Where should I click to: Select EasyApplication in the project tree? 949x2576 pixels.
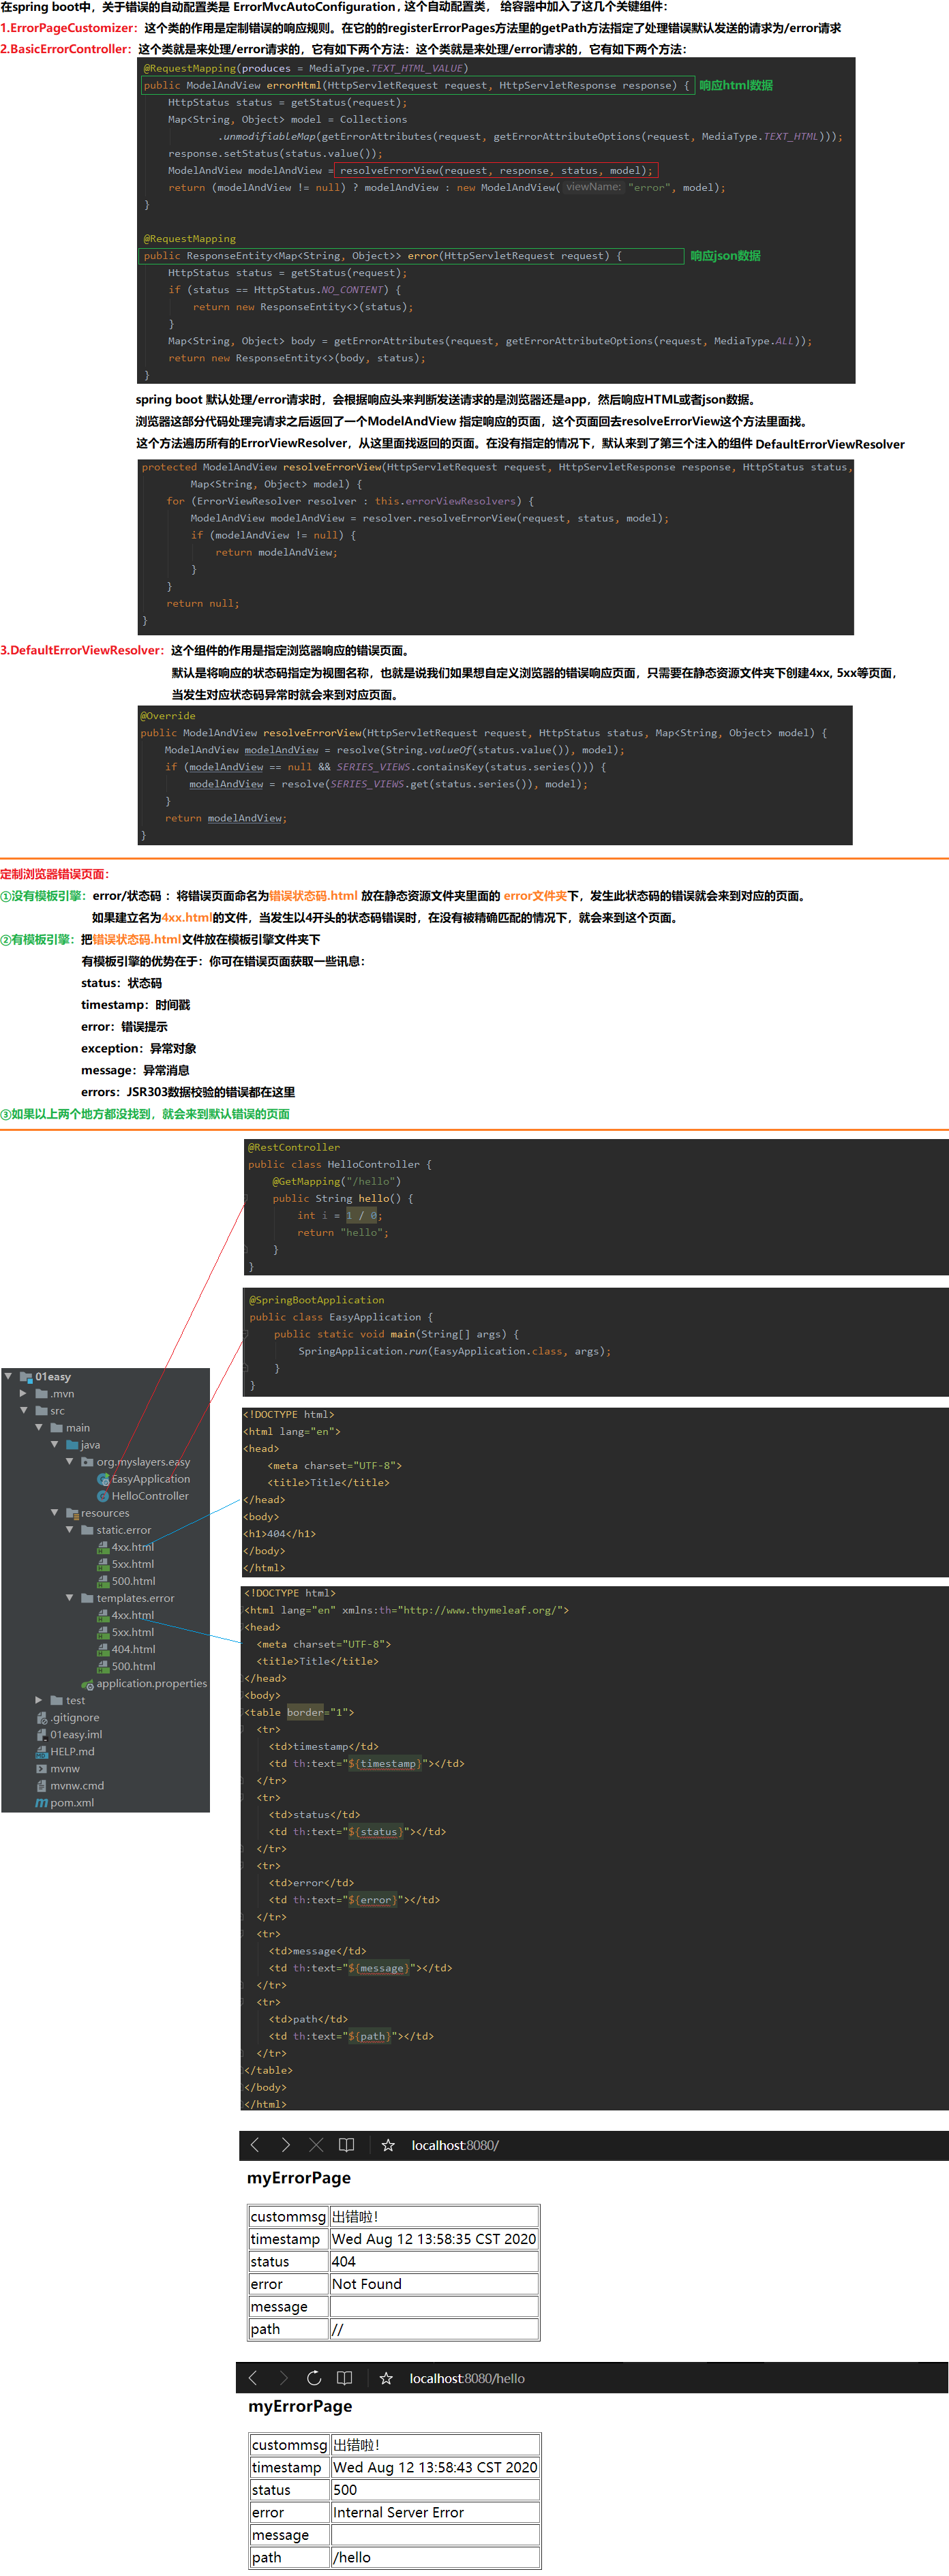click(150, 1479)
